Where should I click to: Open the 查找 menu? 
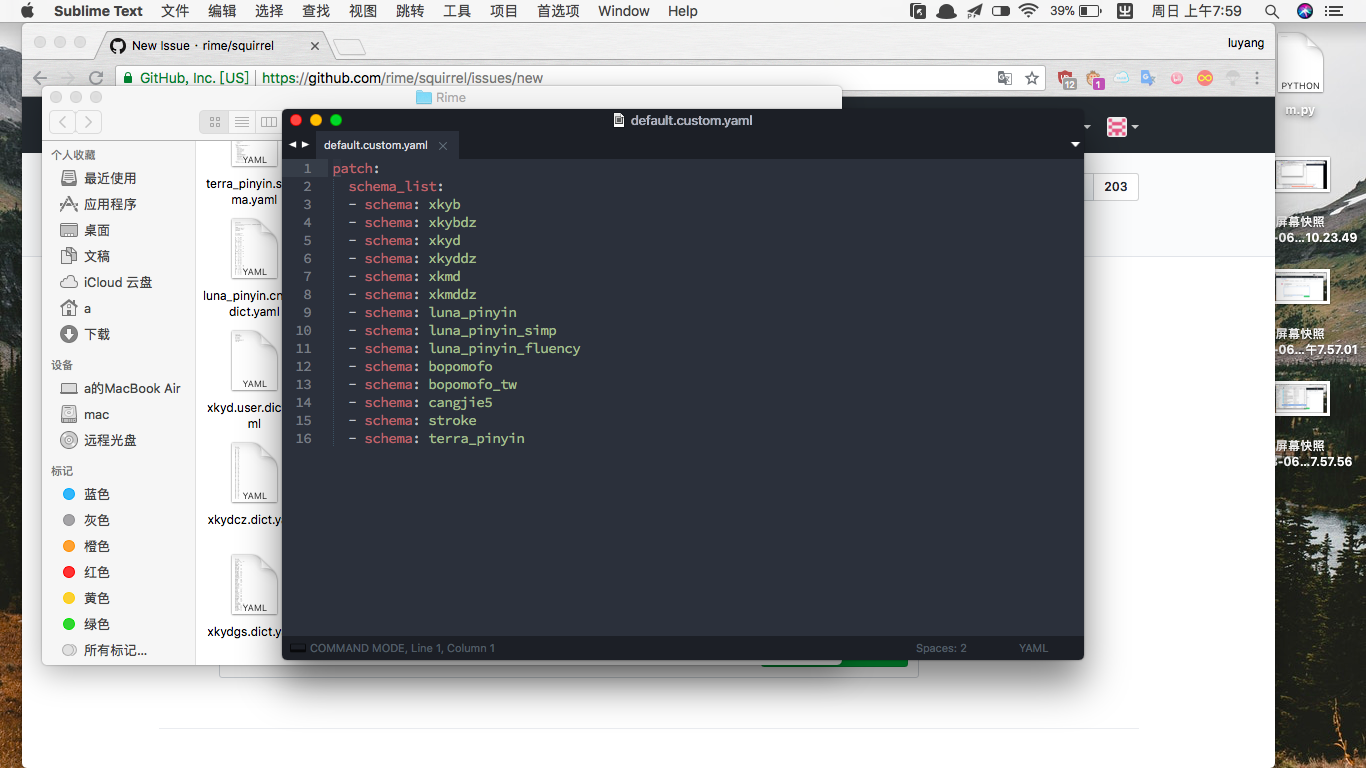pyautogui.click(x=316, y=11)
